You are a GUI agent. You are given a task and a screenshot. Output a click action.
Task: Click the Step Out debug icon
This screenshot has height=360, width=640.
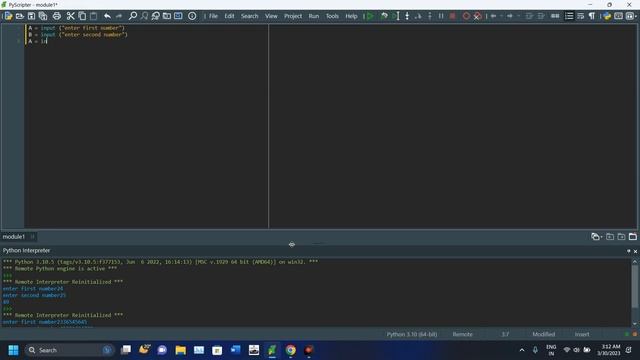430,16
